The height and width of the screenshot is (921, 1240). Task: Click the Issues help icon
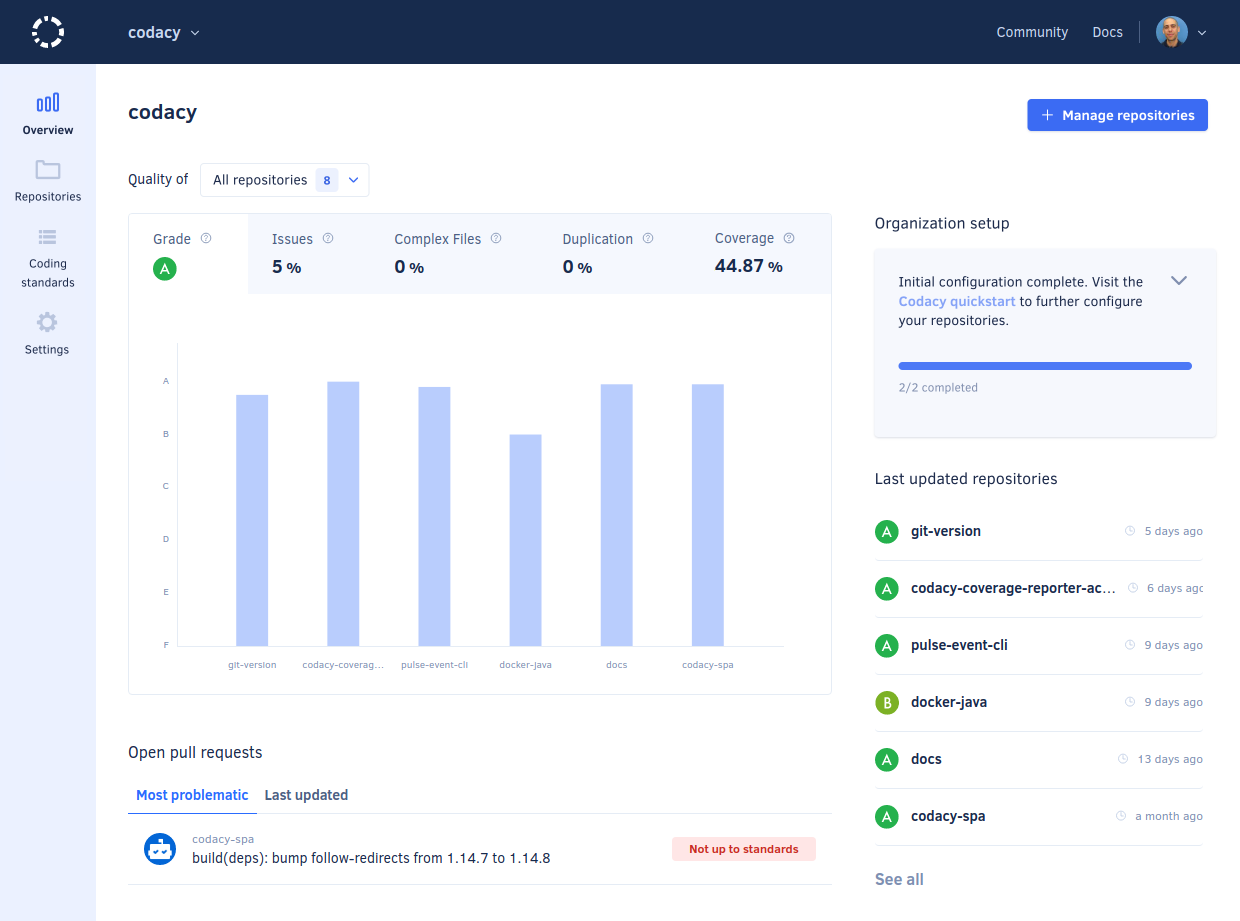328,238
